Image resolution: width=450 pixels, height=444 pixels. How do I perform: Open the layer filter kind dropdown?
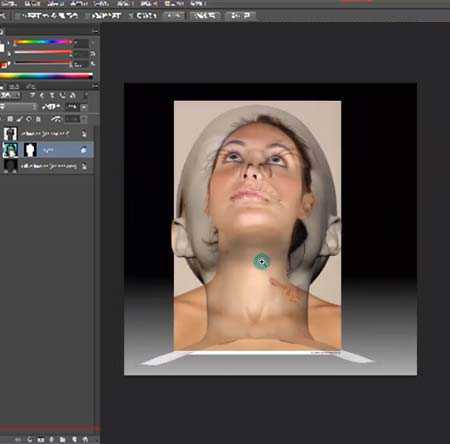pyautogui.click(x=10, y=95)
